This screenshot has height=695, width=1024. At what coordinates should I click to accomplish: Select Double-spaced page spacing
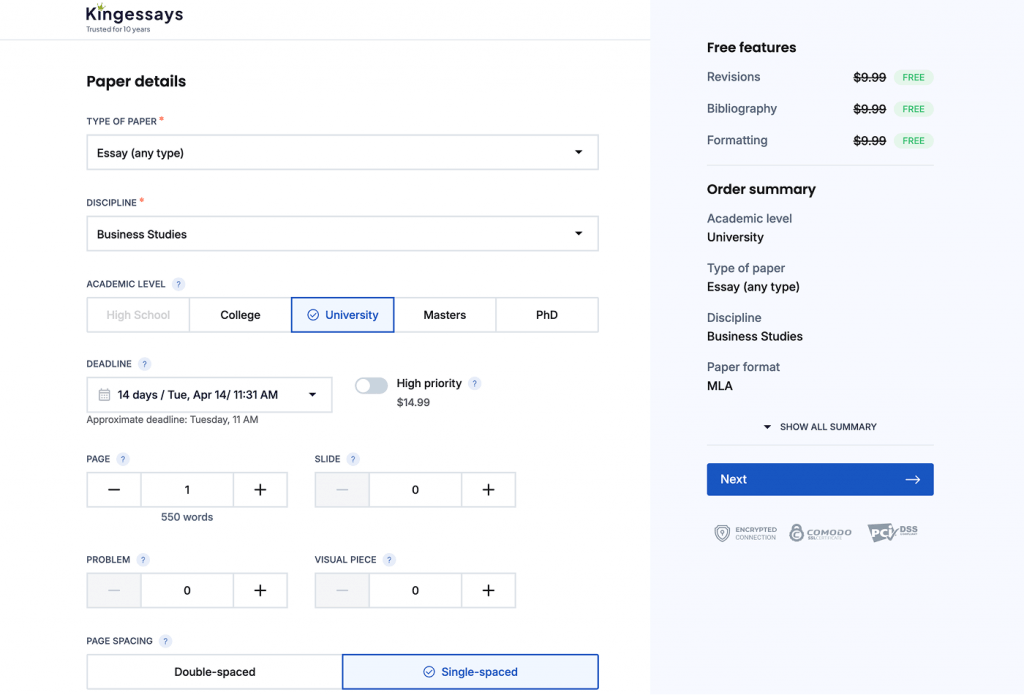click(214, 672)
